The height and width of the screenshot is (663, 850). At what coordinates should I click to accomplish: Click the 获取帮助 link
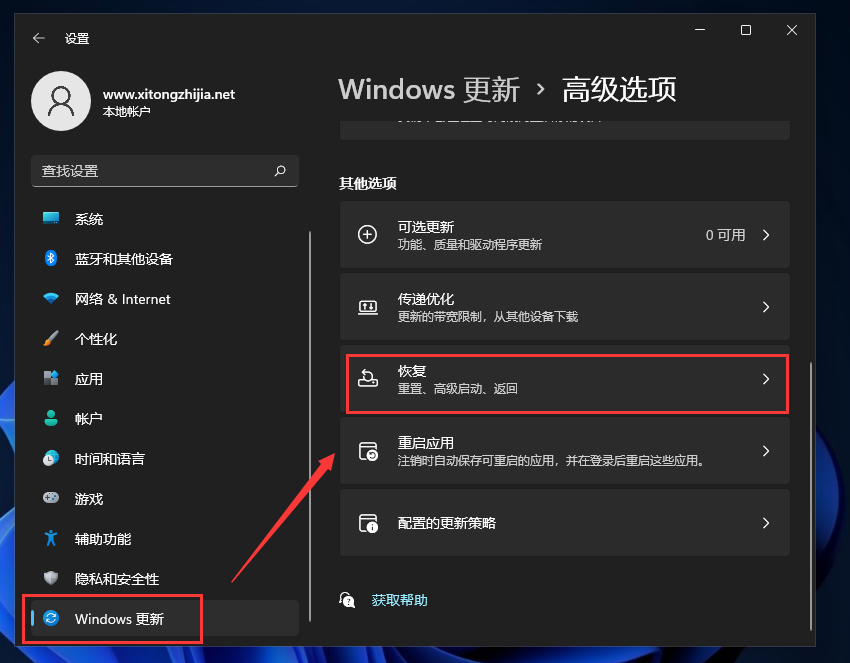point(399,600)
